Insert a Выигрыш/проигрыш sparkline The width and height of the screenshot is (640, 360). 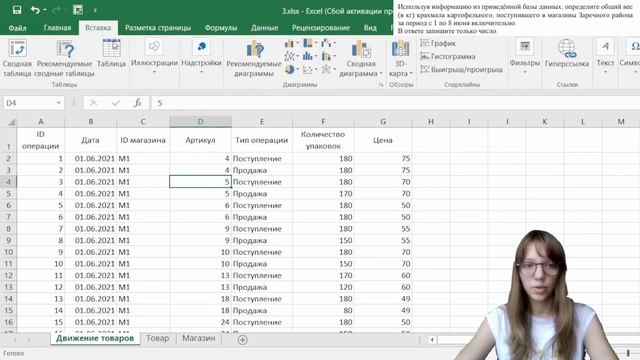pyautogui.click(x=461, y=69)
